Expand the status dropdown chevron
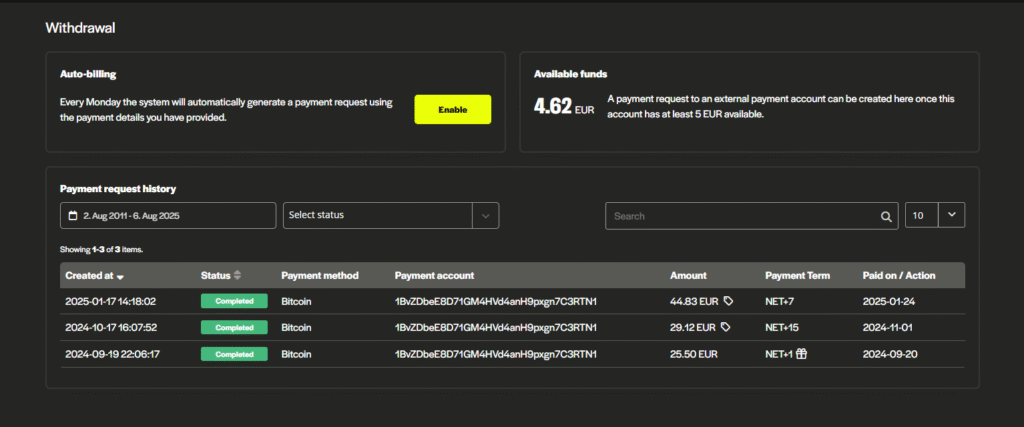 pyautogui.click(x=485, y=215)
